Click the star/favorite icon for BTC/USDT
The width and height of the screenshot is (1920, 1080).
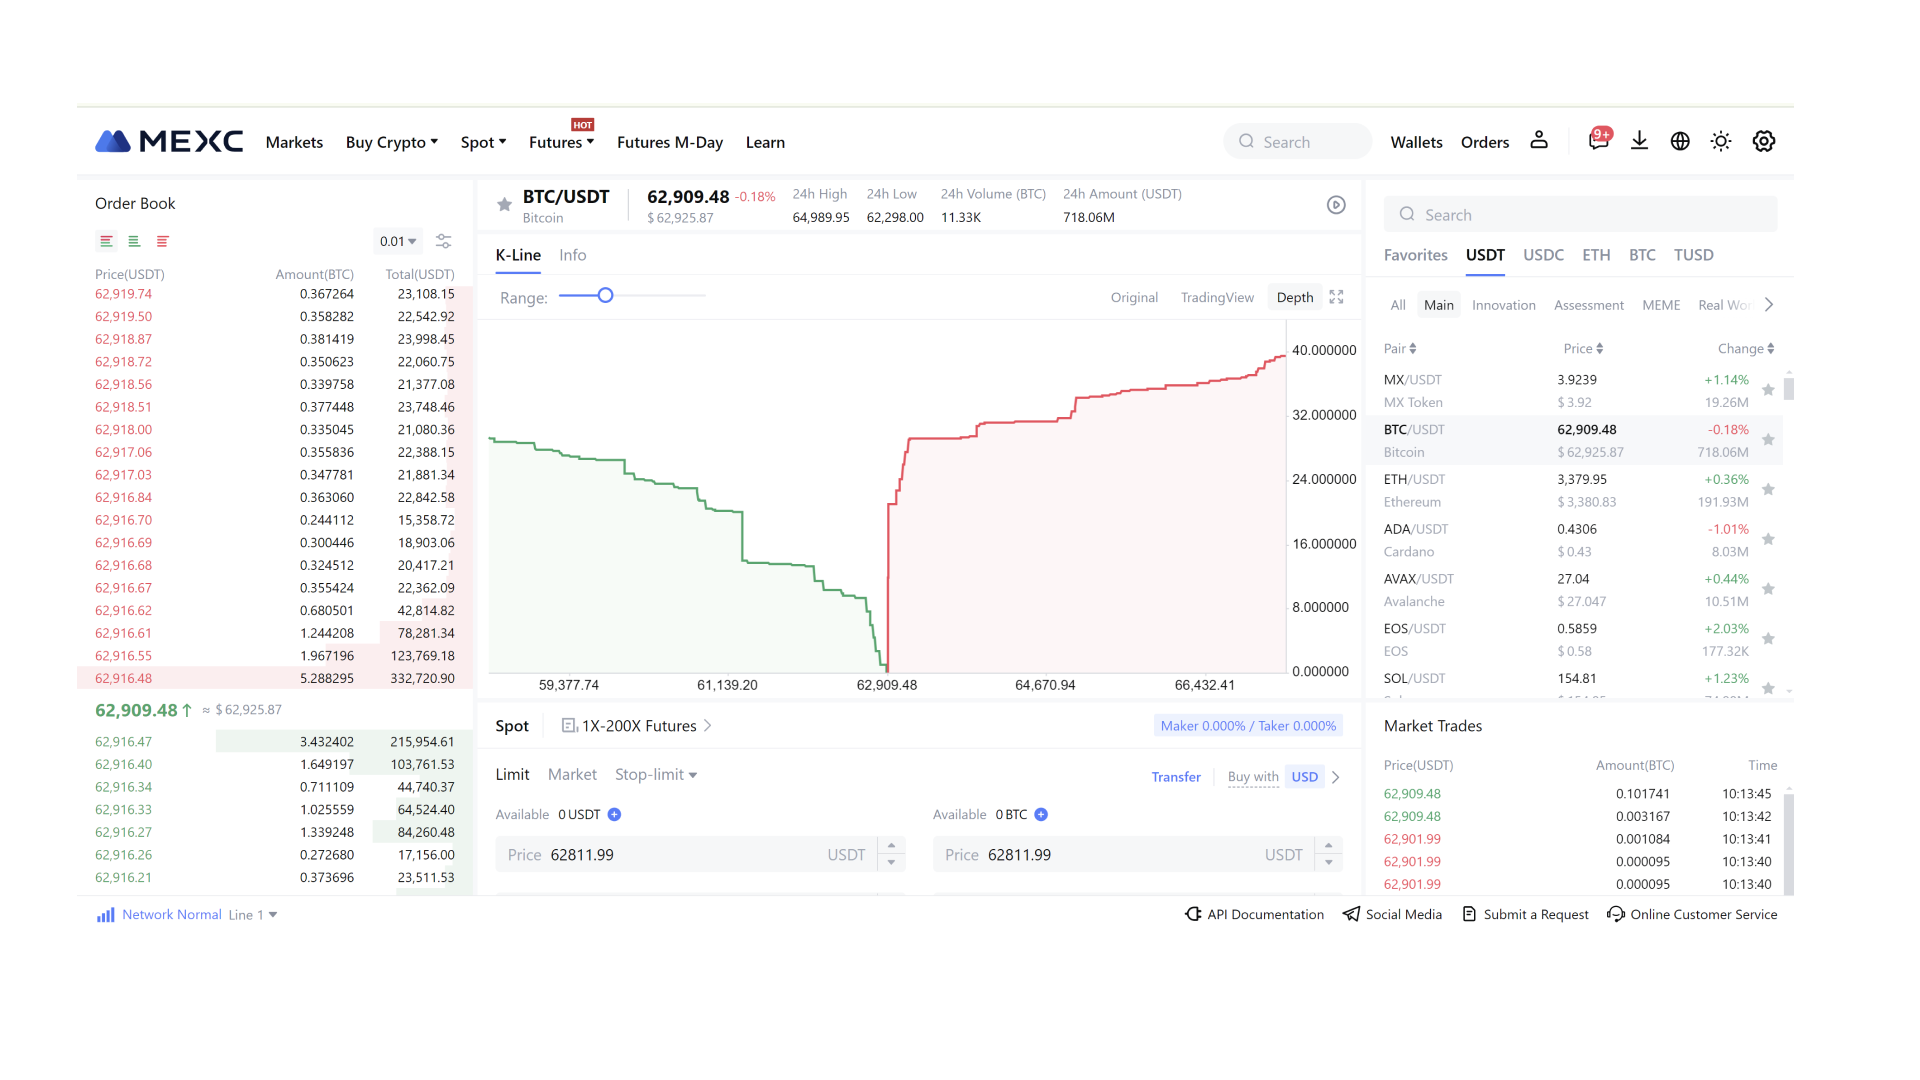[x=1768, y=439]
